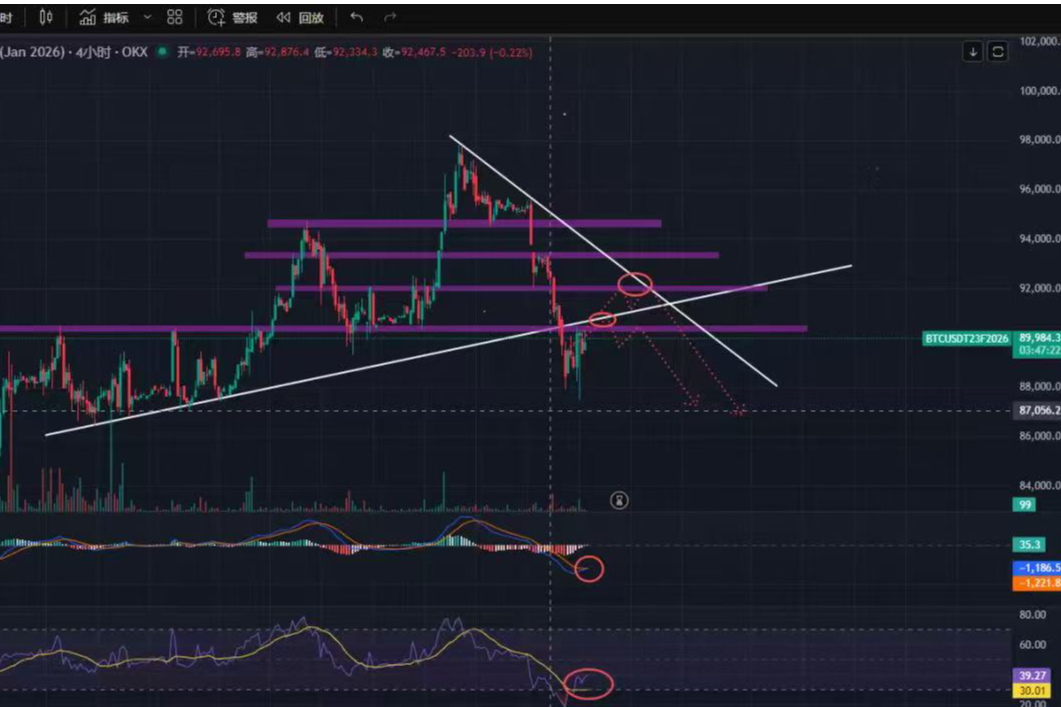The image size is (1061, 707).
Task: Click the square frame icon near price axis
Action: tap(997, 52)
